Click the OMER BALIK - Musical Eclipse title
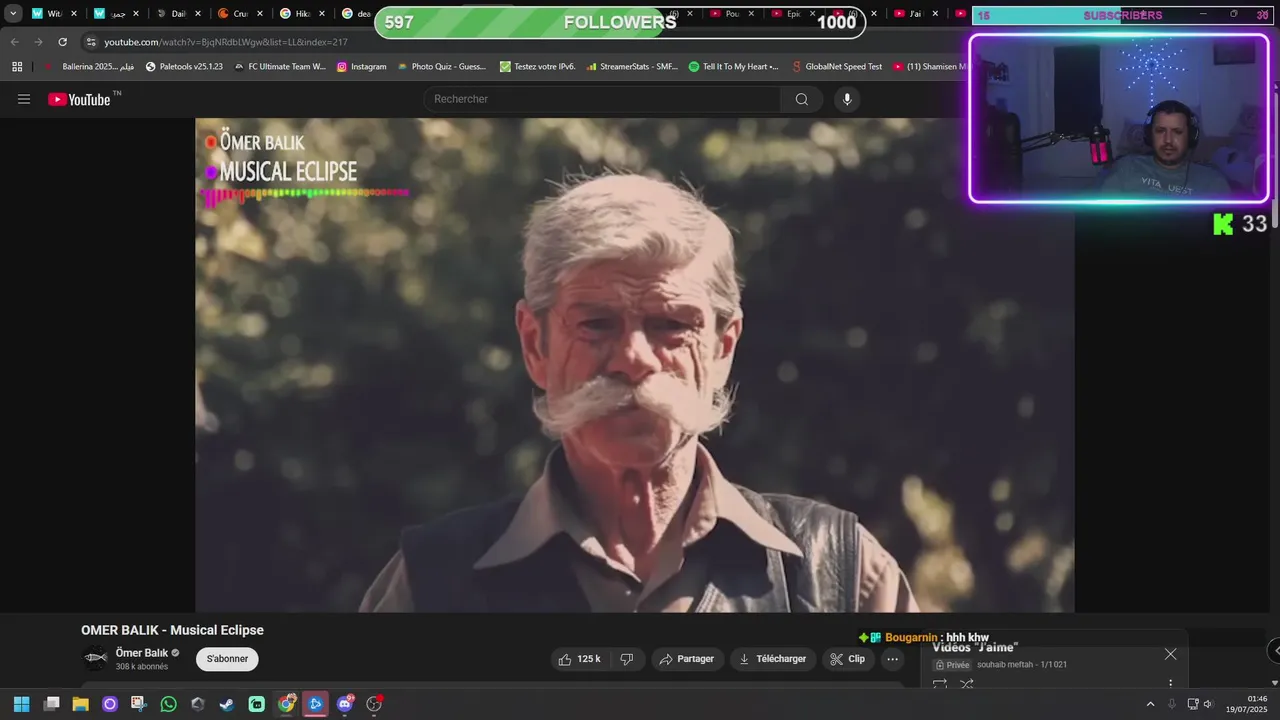 point(172,630)
